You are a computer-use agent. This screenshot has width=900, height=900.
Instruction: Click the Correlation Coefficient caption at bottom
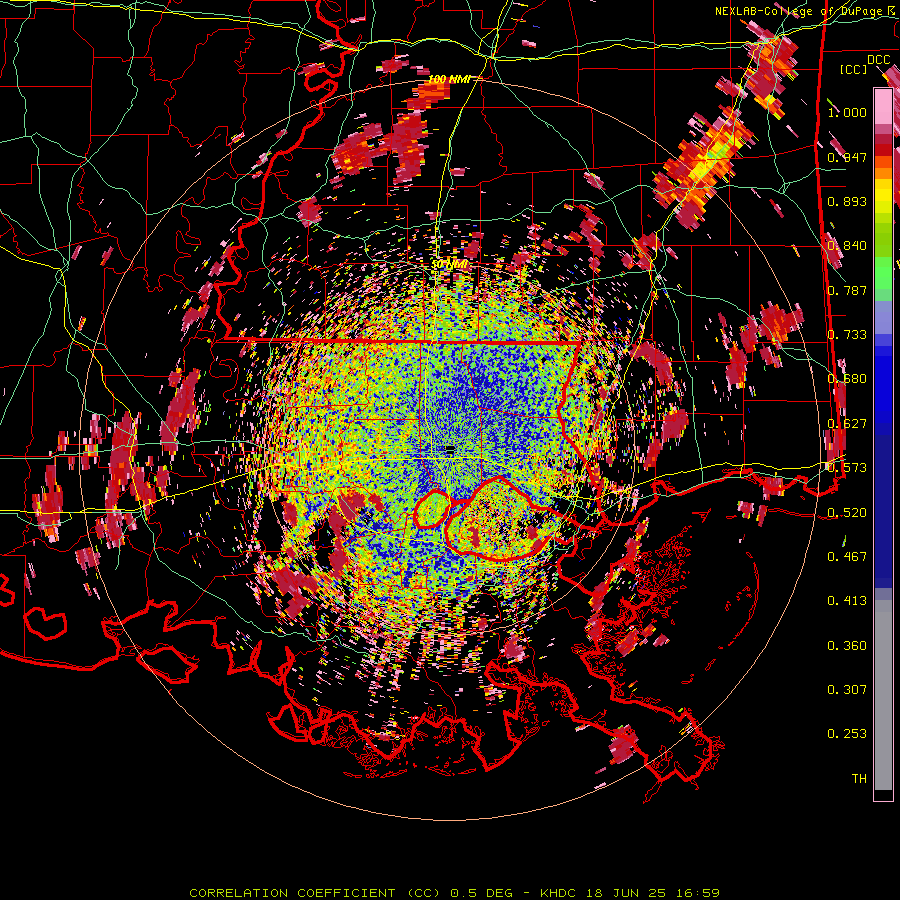click(454, 893)
